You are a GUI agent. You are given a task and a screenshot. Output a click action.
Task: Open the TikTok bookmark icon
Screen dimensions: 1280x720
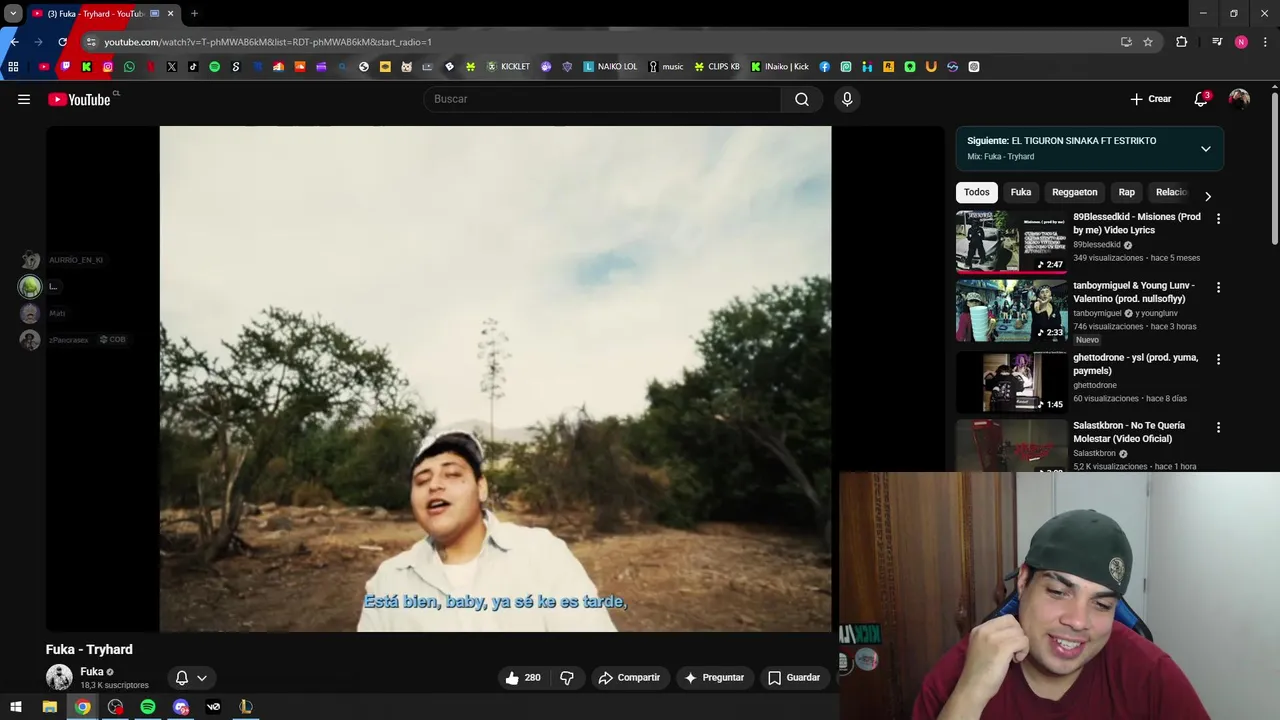tap(193, 67)
